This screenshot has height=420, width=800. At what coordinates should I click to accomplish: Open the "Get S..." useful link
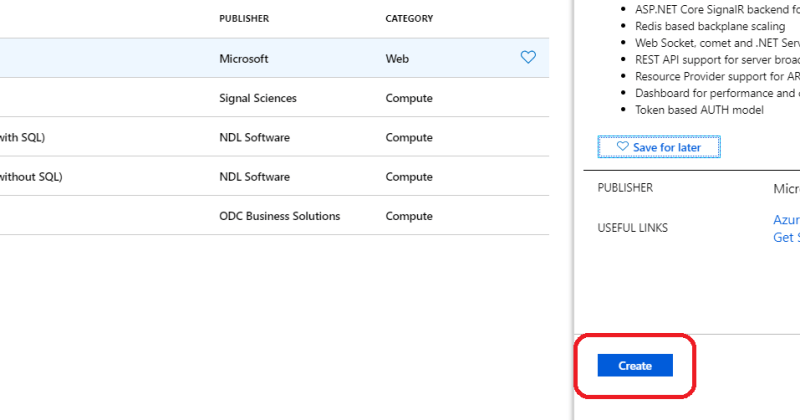[x=786, y=237]
